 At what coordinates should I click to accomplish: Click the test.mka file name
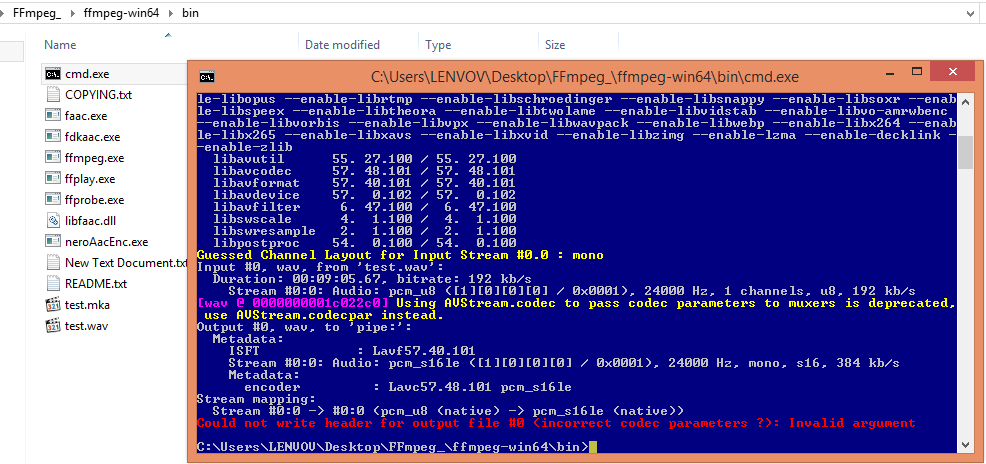pyautogui.click(x=87, y=305)
